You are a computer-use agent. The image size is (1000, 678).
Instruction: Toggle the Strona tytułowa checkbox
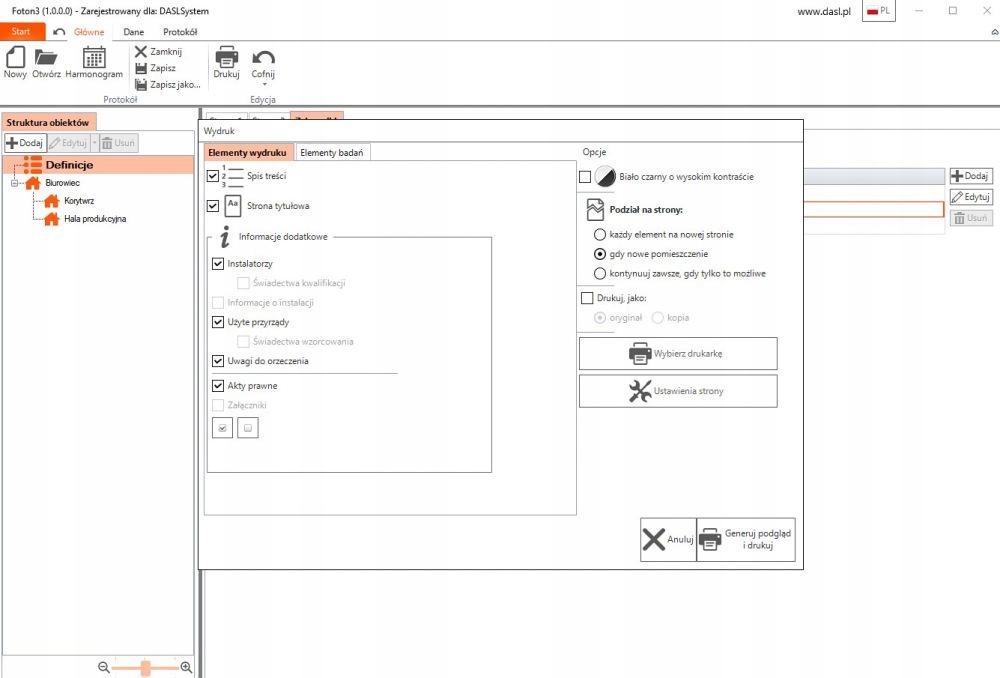[x=213, y=206]
